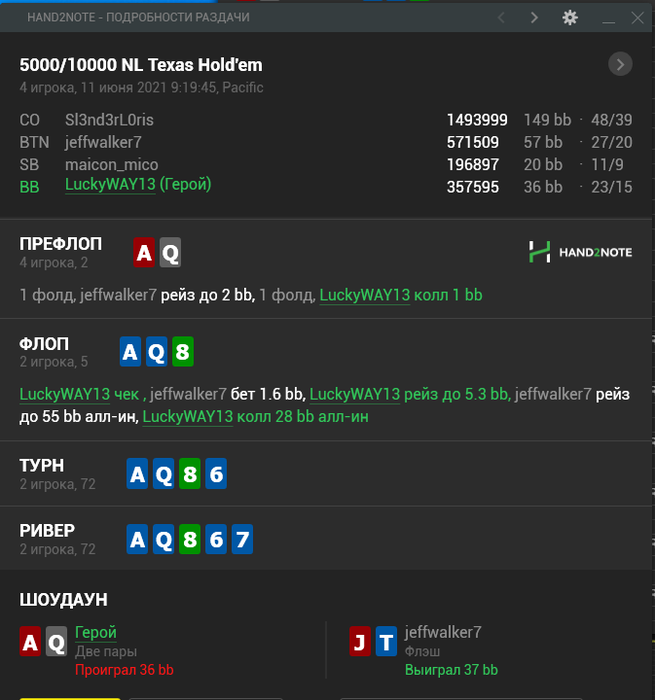Select player jeffwalker7 in the BTN row

(x=103, y=142)
